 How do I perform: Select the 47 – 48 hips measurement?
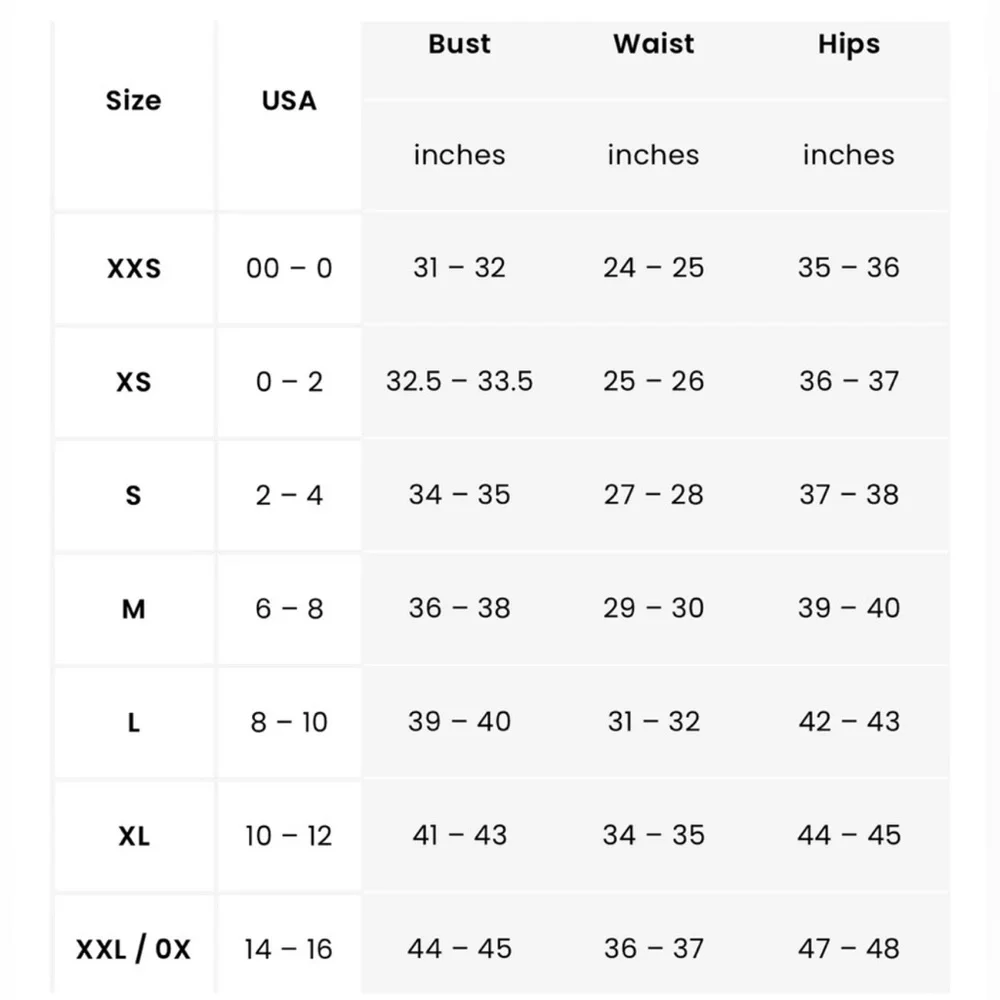[x=848, y=948]
